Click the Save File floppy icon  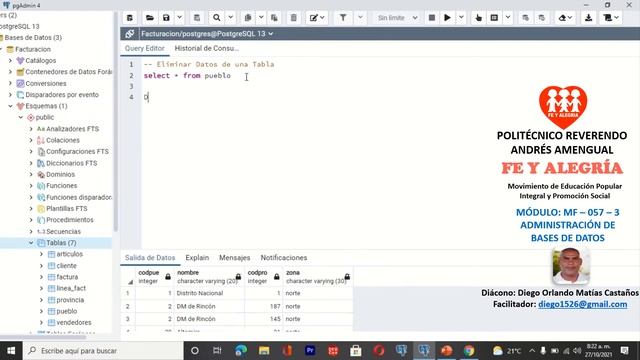point(166,18)
